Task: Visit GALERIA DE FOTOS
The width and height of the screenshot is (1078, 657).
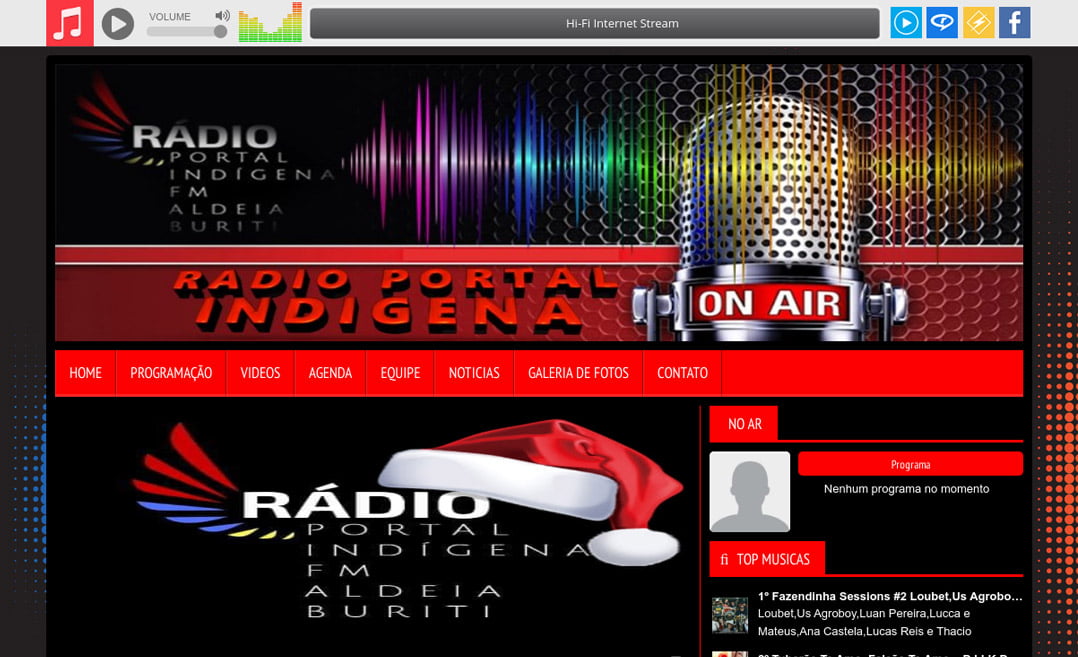Action: [x=578, y=373]
